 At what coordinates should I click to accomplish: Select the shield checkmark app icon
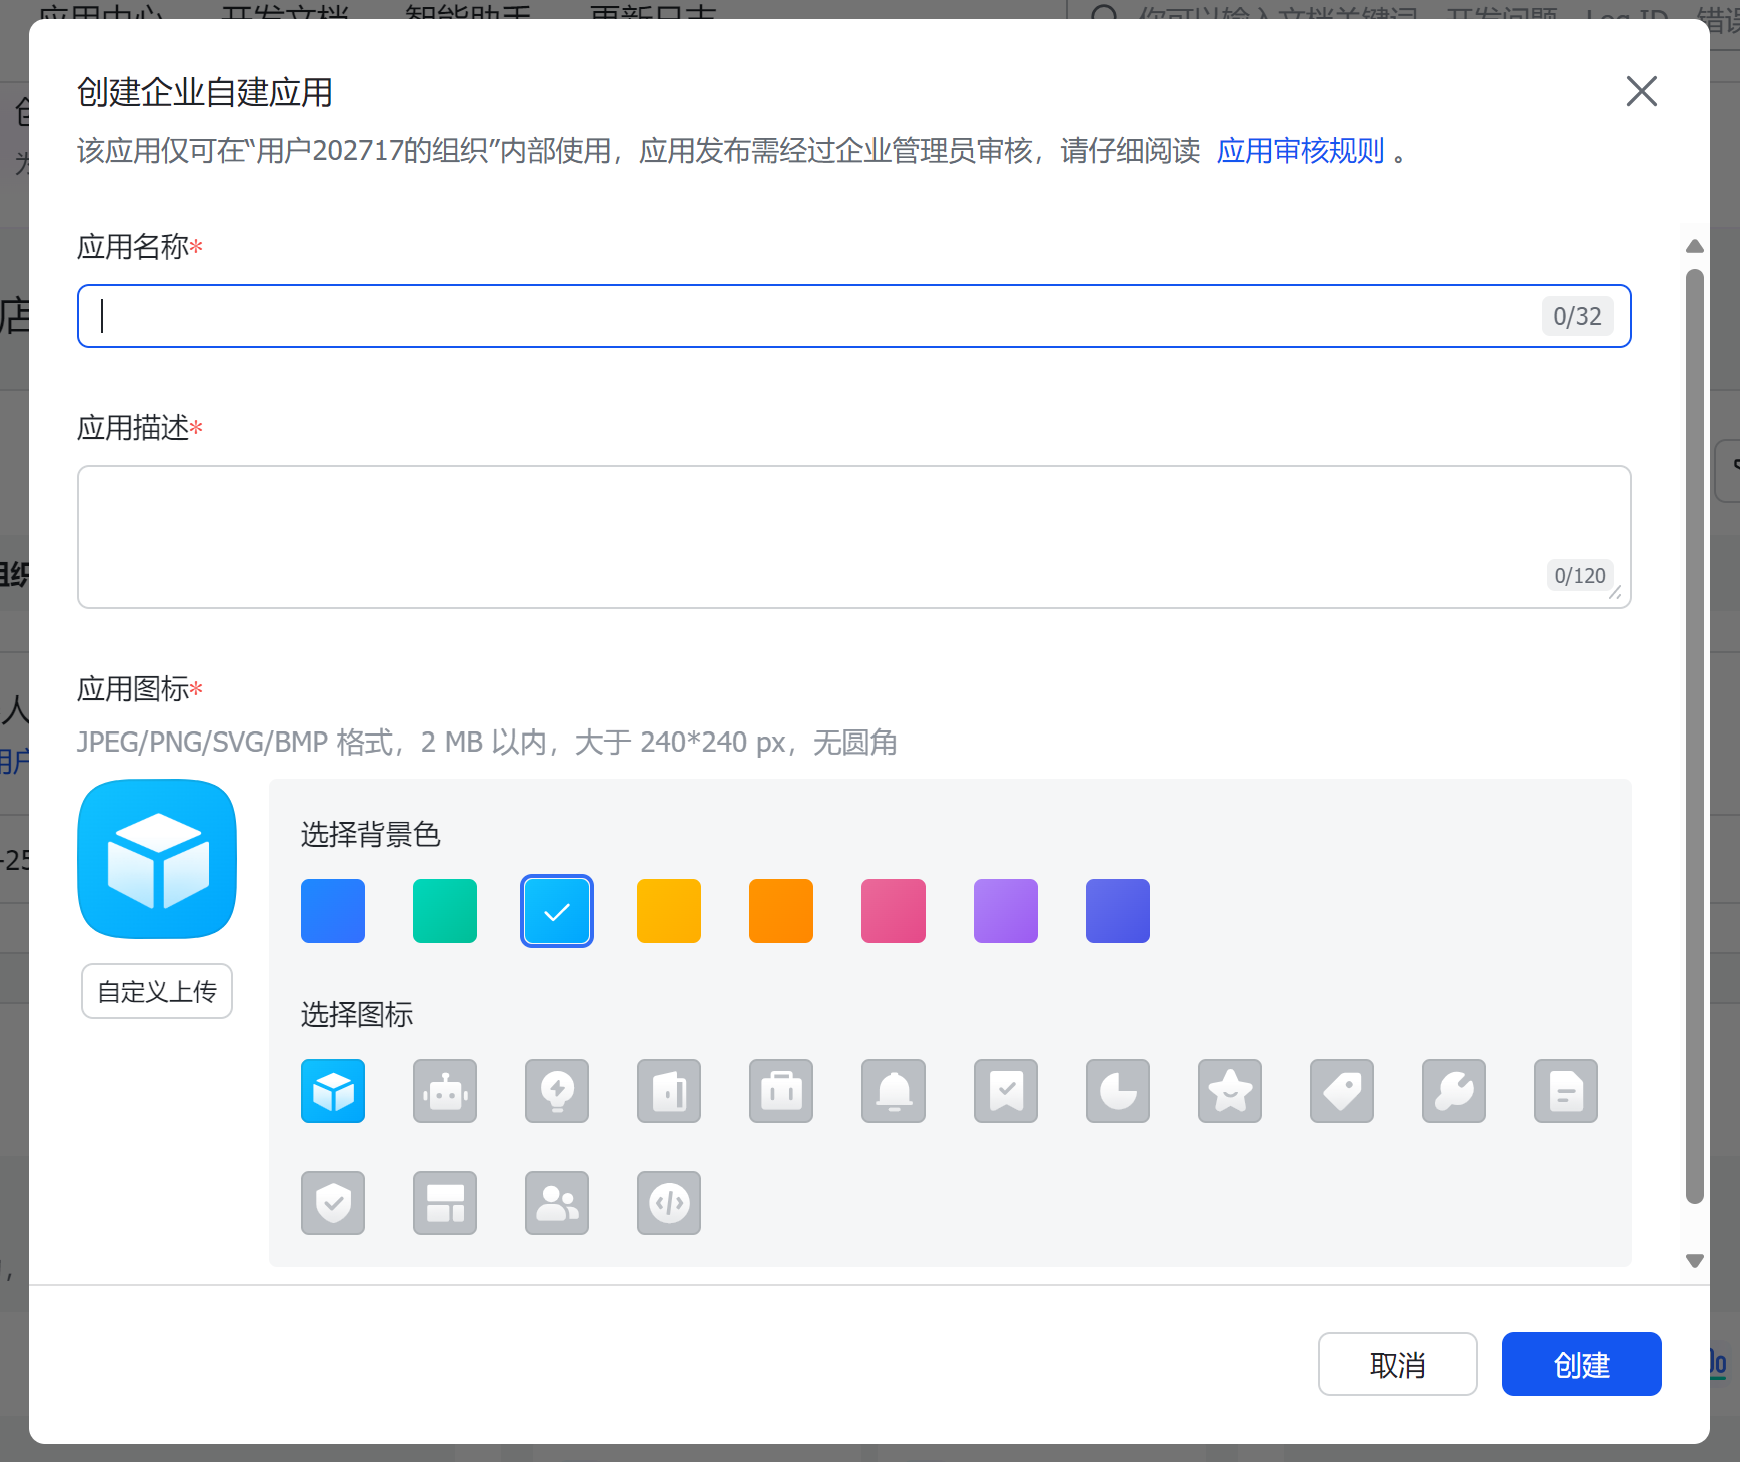point(333,1203)
